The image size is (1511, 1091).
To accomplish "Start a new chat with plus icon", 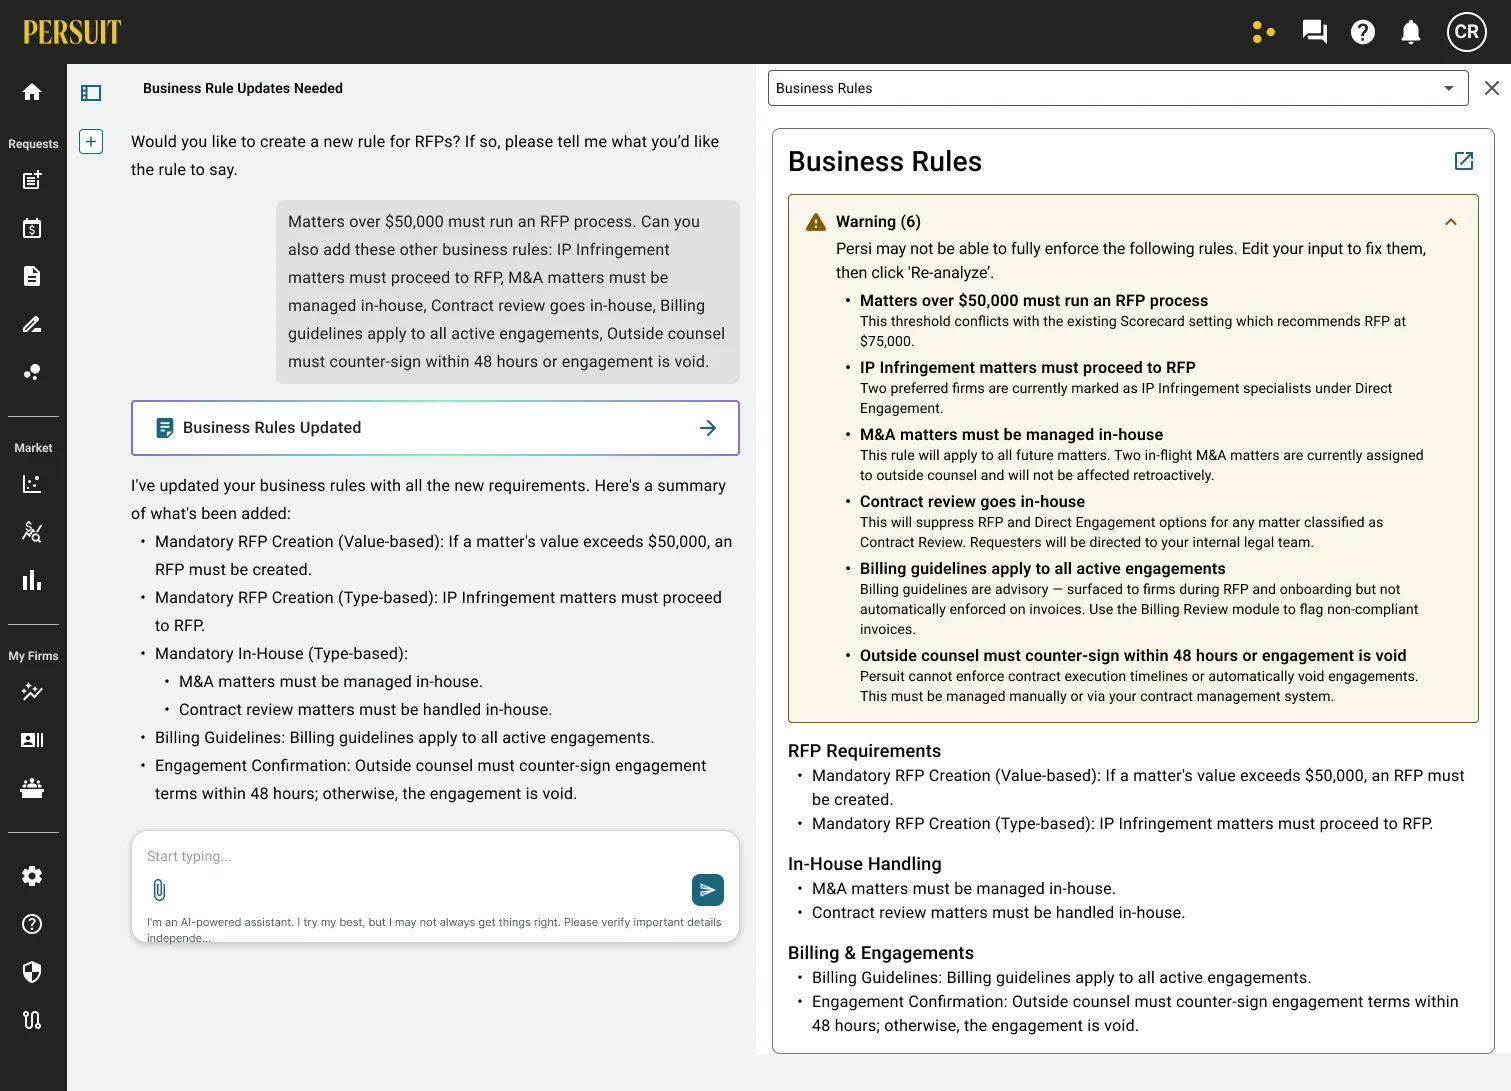I will [x=91, y=141].
